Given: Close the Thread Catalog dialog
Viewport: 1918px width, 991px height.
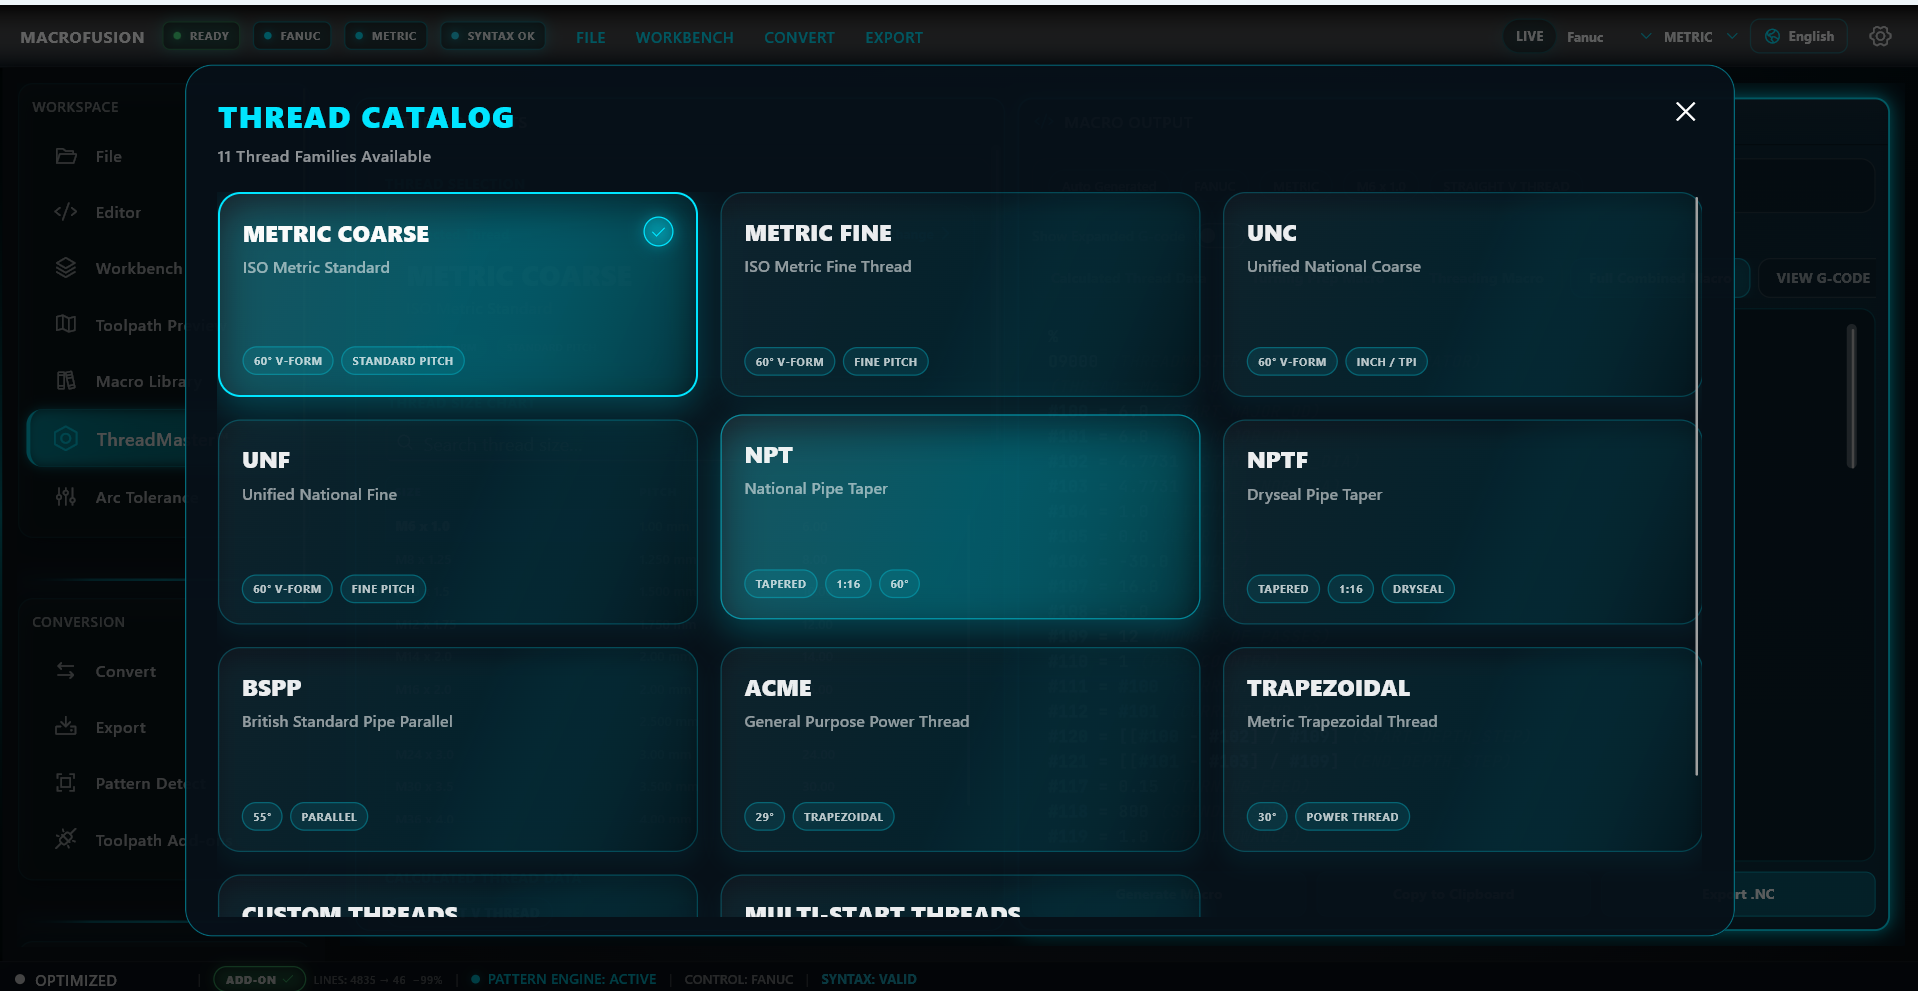Looking at the screenshot, I should (1685, 112).
